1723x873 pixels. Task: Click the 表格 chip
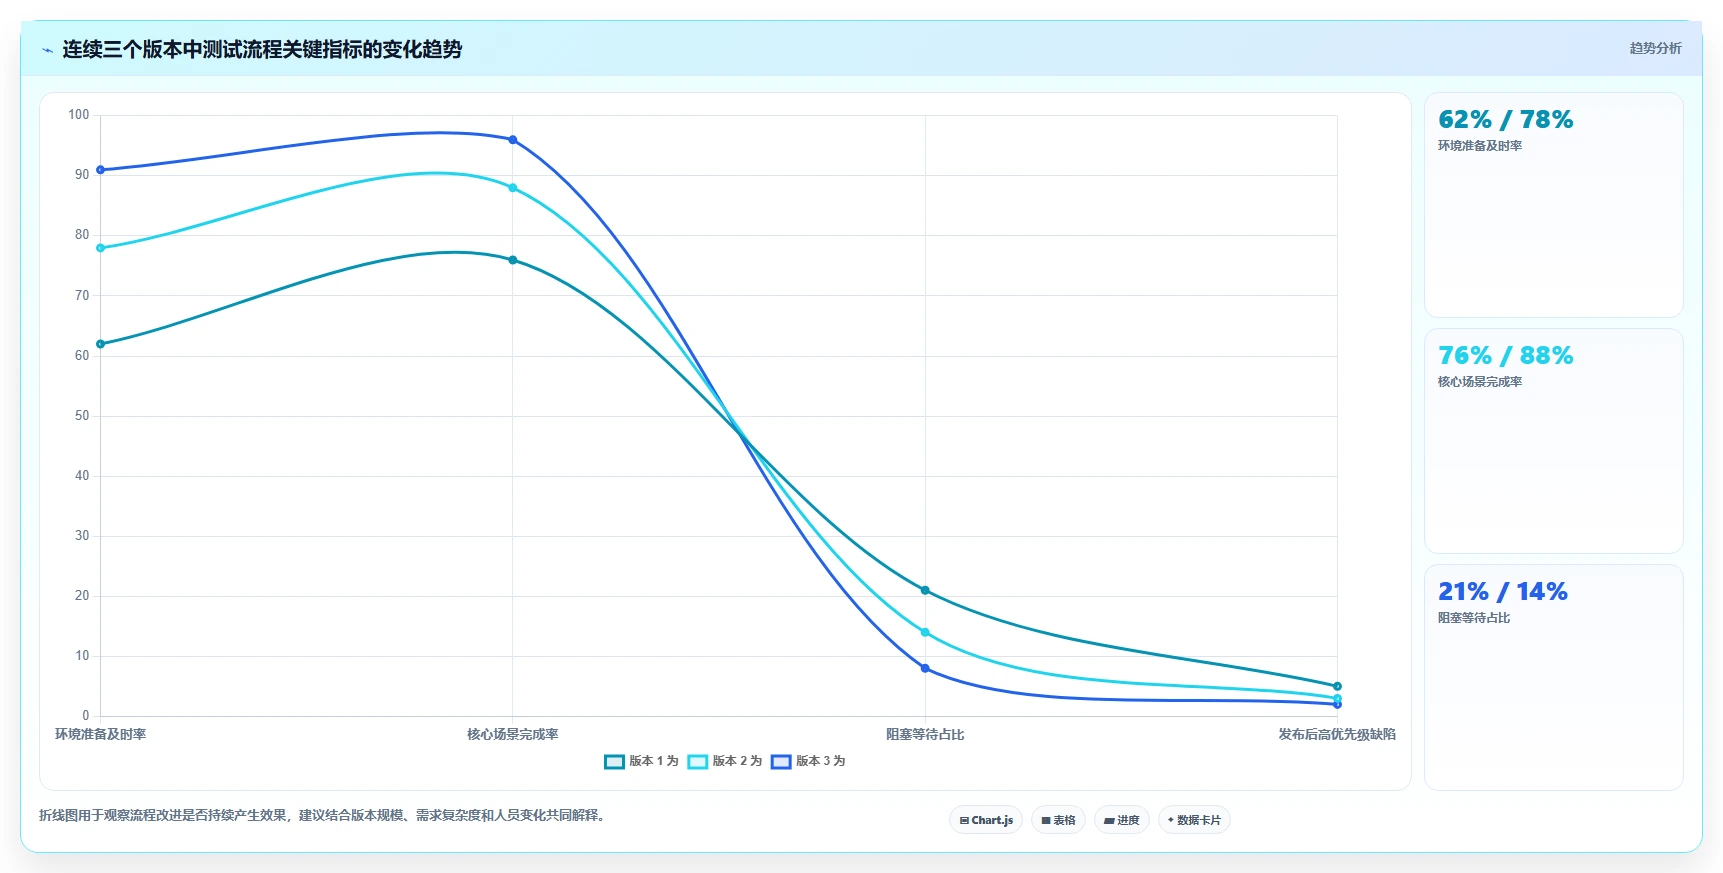coord(1058,820)
